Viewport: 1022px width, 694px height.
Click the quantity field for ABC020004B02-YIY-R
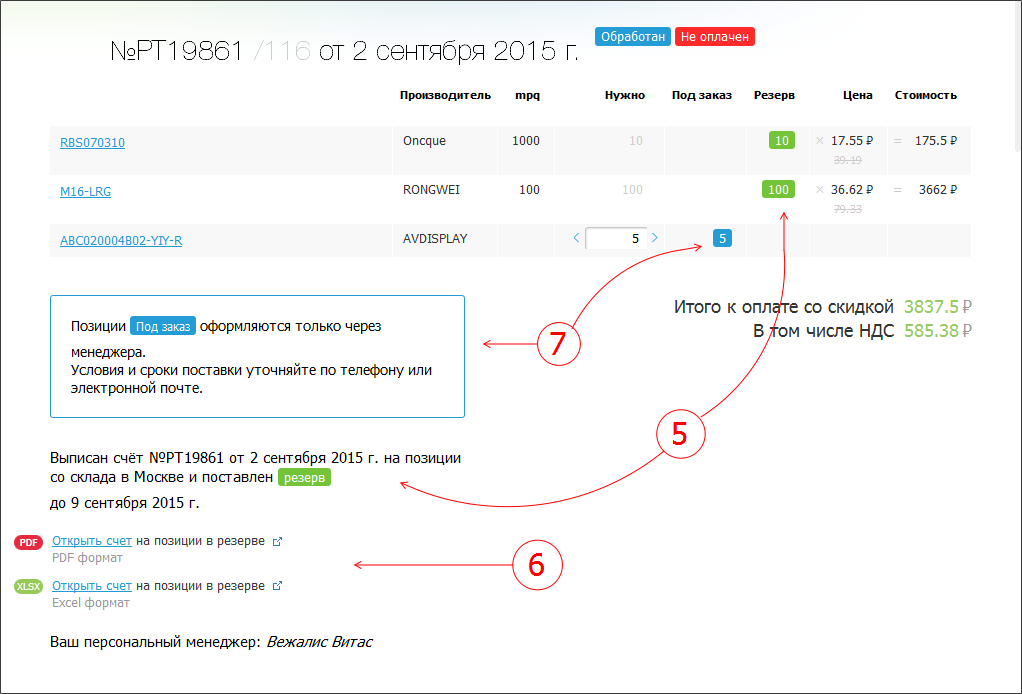point(616,239)
